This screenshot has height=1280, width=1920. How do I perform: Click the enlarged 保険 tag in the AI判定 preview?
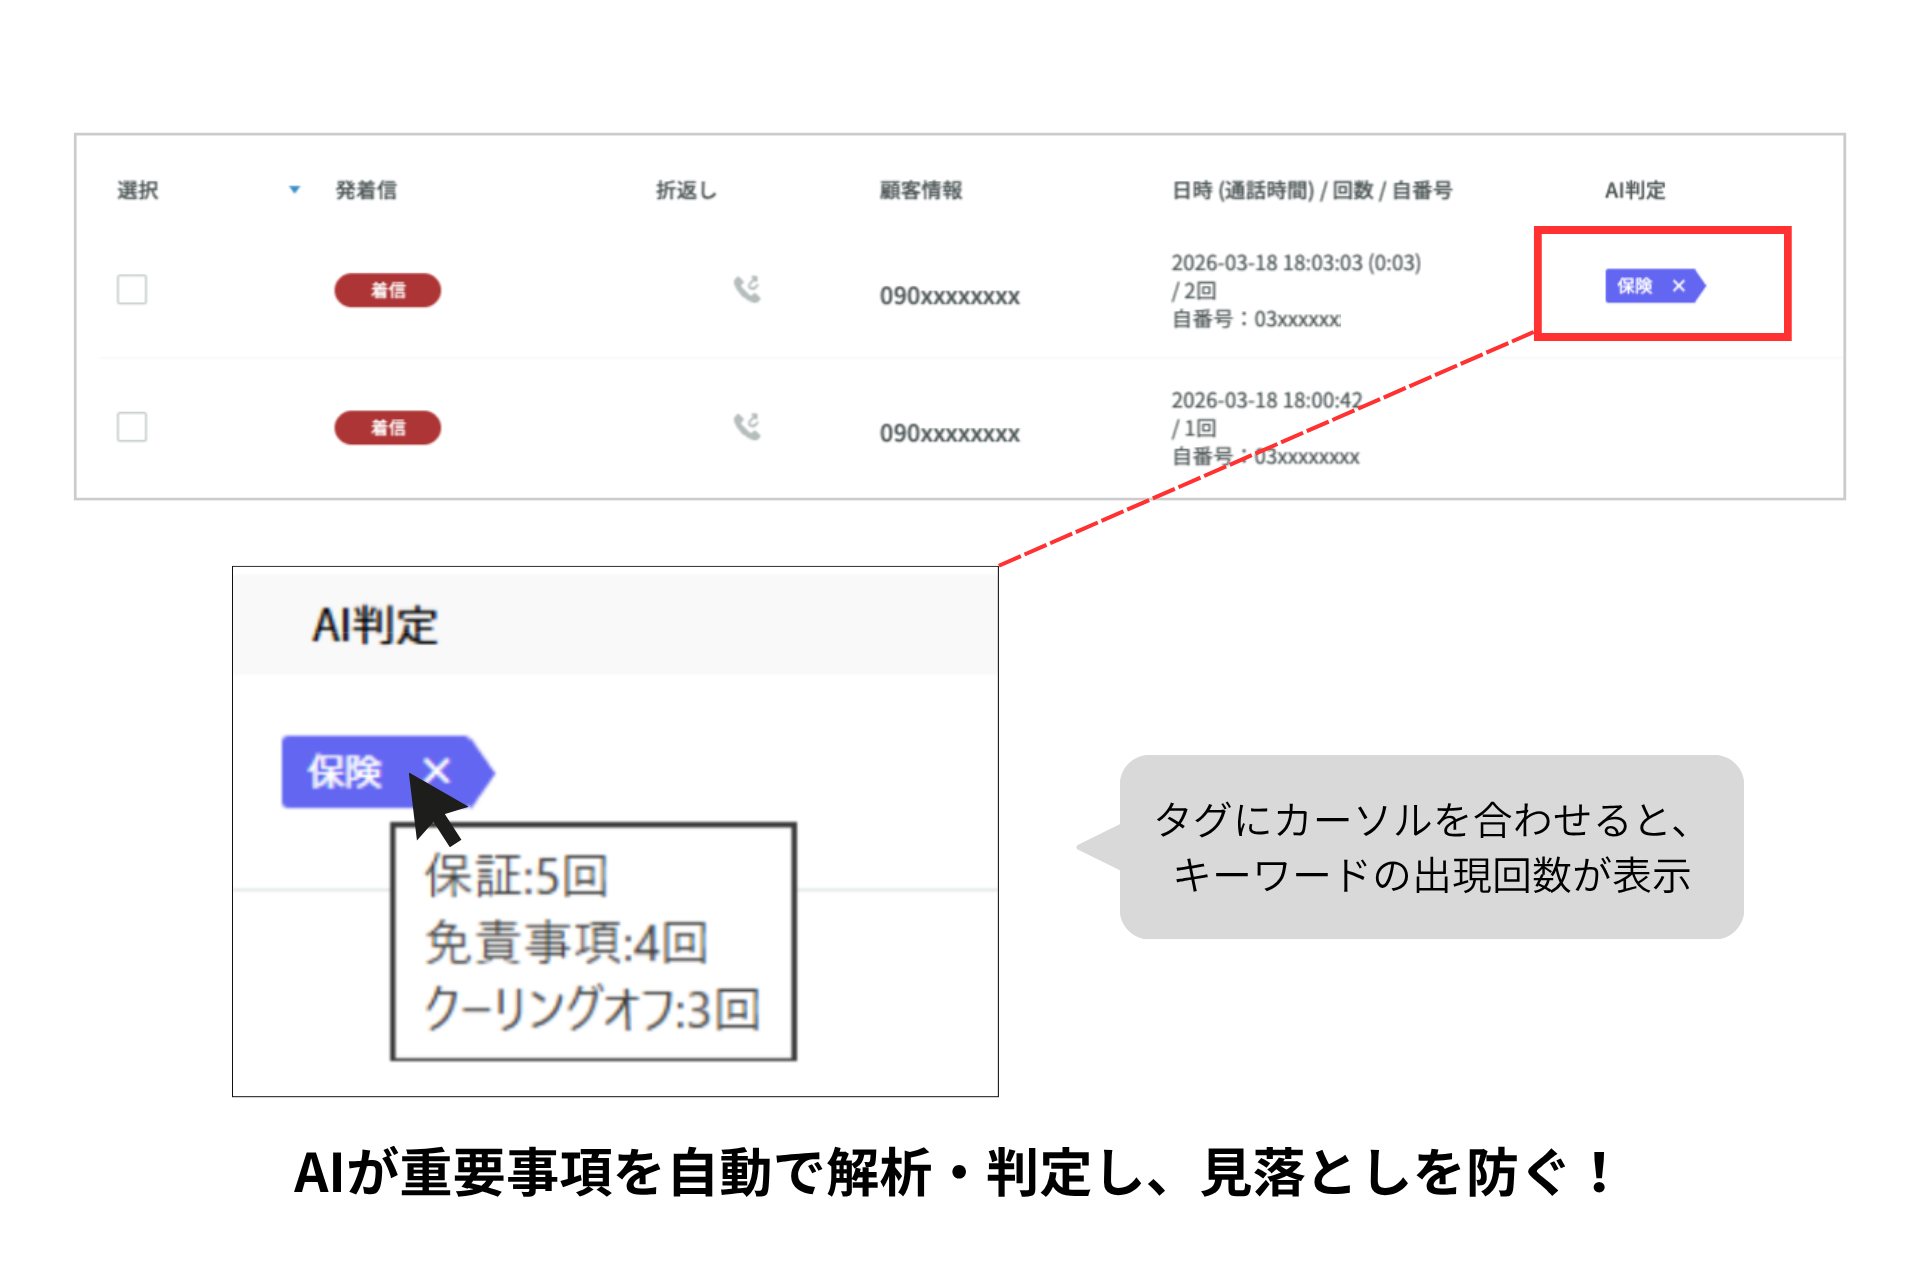(x=345, y=770)
